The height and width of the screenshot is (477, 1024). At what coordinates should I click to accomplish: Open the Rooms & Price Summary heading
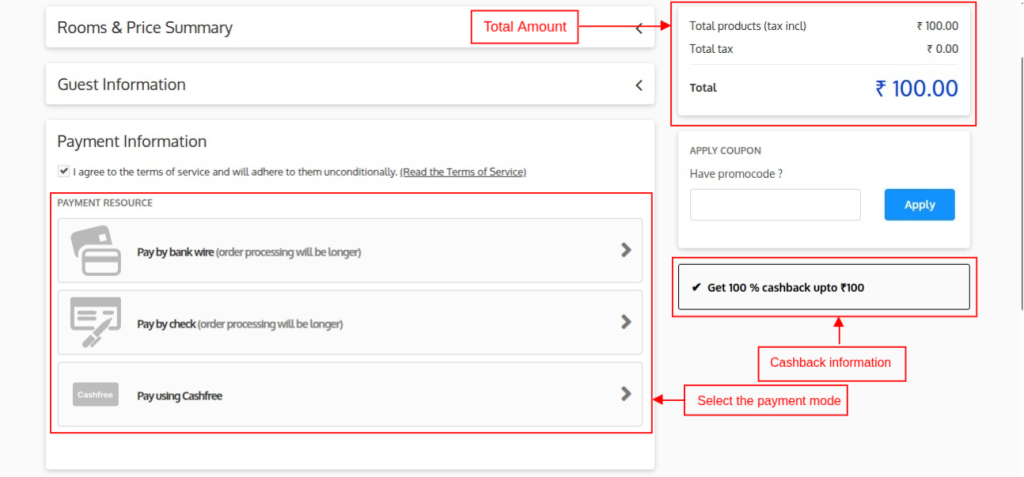coord(145,28)
